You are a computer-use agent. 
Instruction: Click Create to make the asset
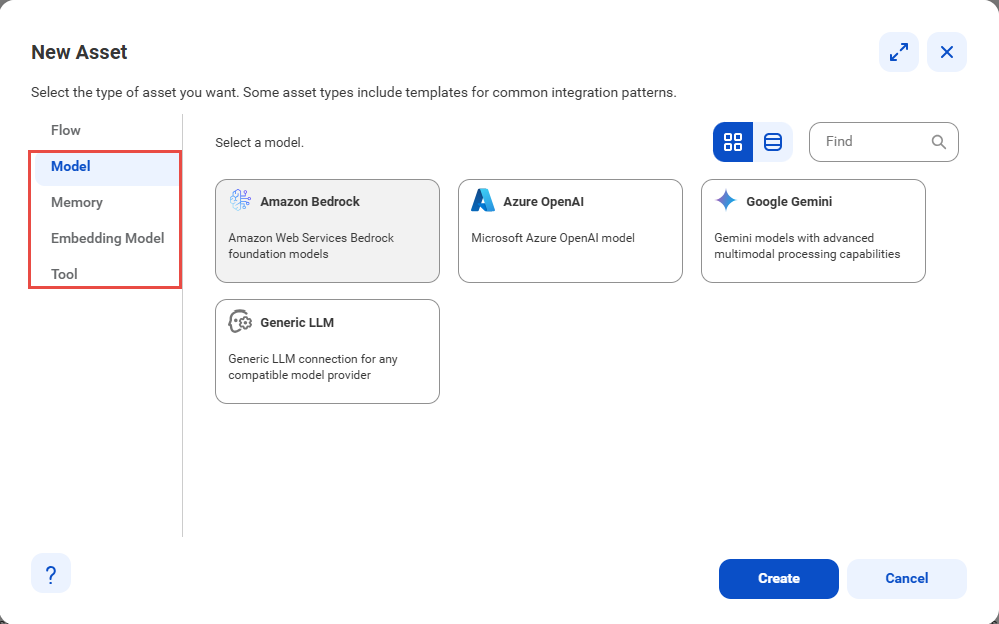pyautogui.click(x=779, y=579)
